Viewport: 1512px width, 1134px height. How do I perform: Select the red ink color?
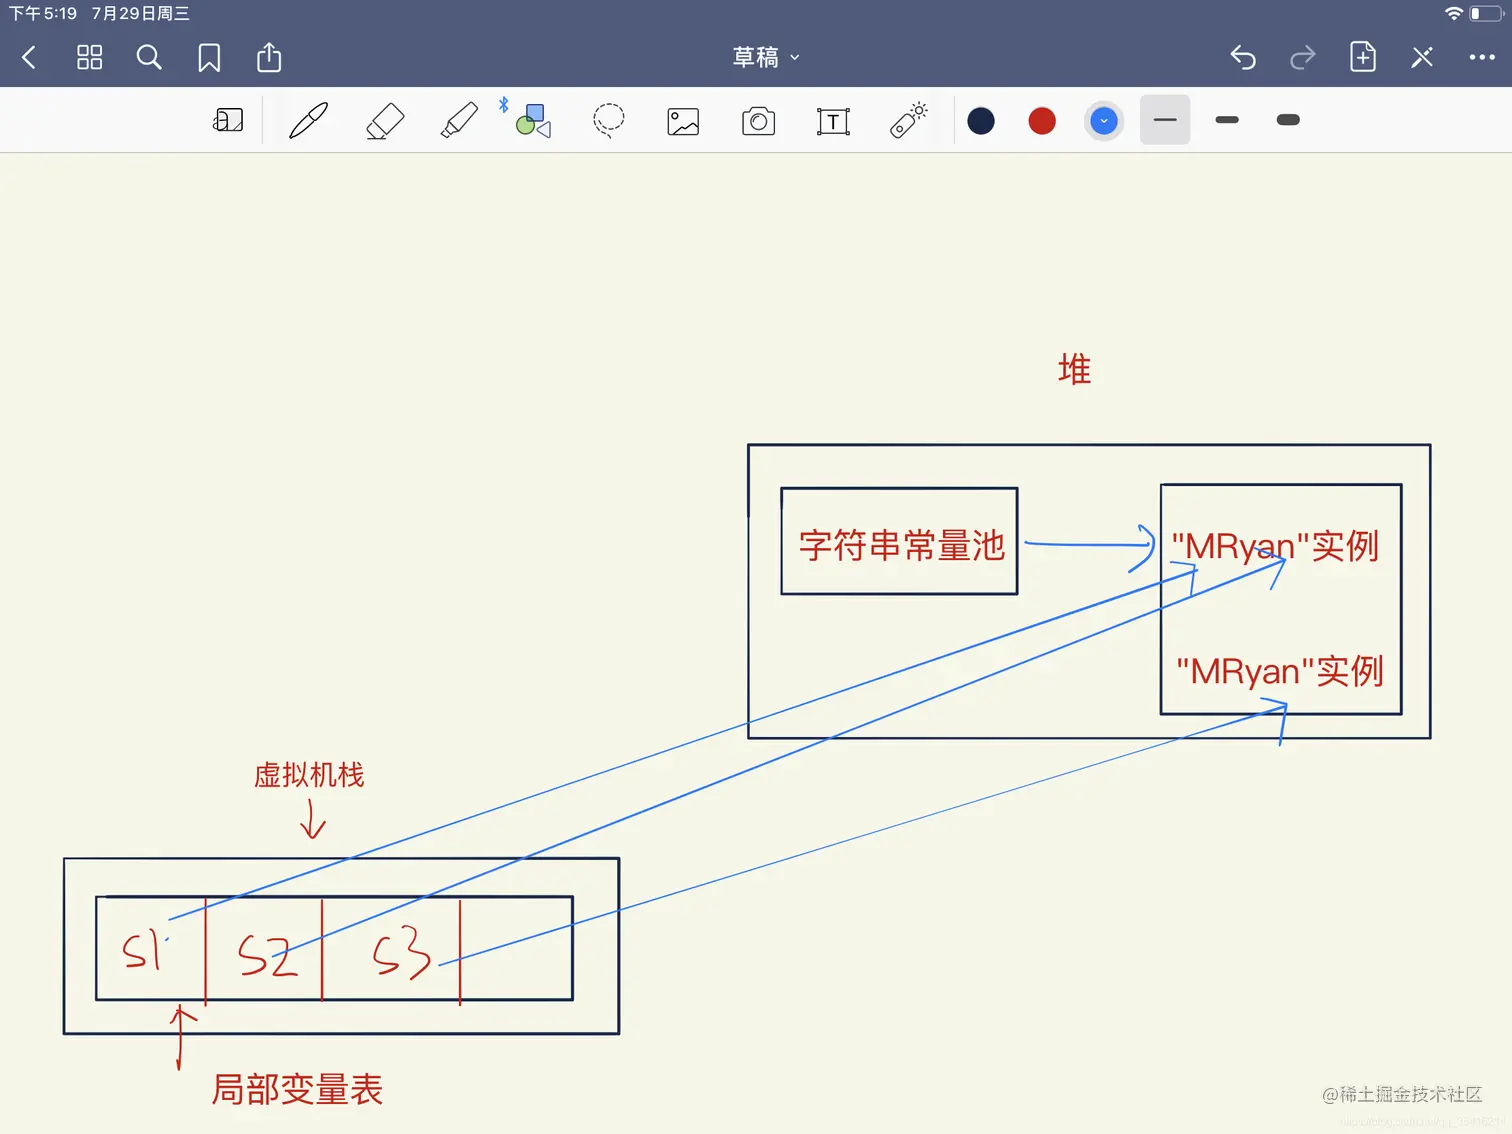coord(1041,120)
